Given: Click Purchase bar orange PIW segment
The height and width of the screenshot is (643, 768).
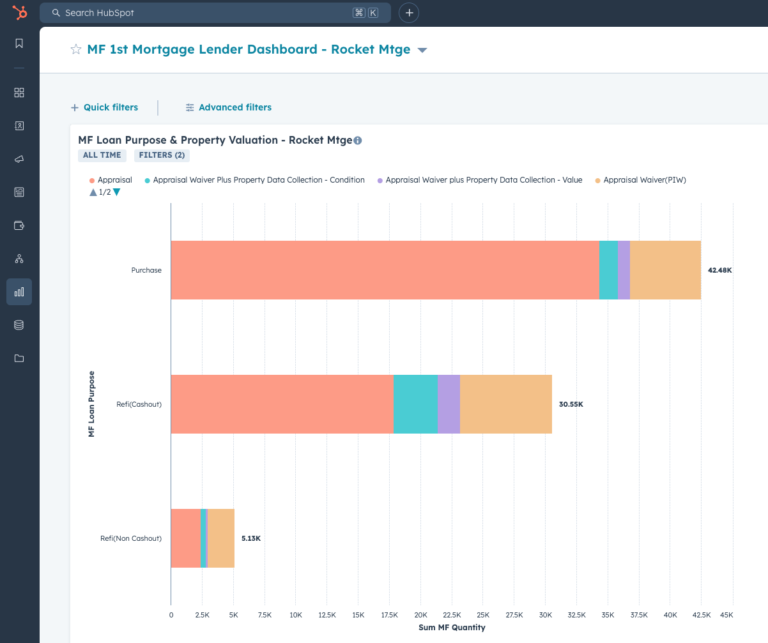Looking at the screenshot, I should 665,270.
